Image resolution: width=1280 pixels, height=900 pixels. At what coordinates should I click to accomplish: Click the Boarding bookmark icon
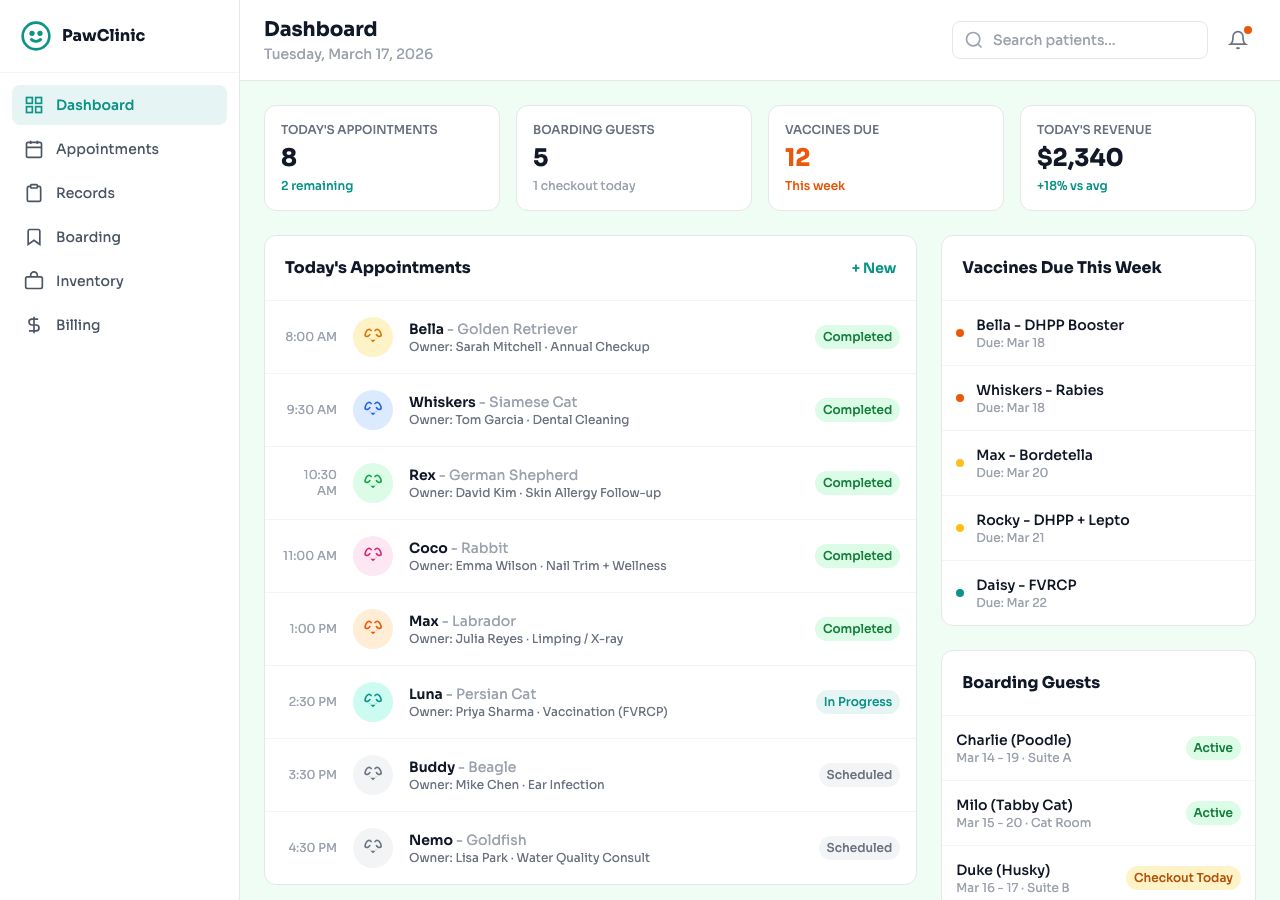[34, 237]
